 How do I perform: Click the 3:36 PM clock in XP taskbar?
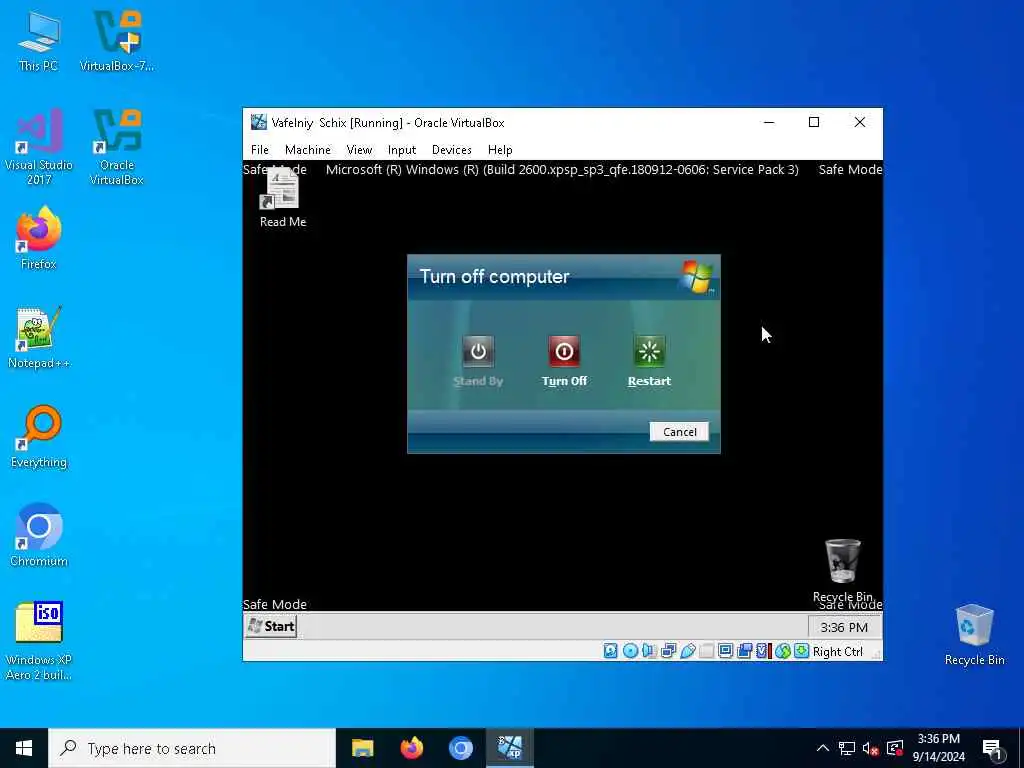pos(844,628)
